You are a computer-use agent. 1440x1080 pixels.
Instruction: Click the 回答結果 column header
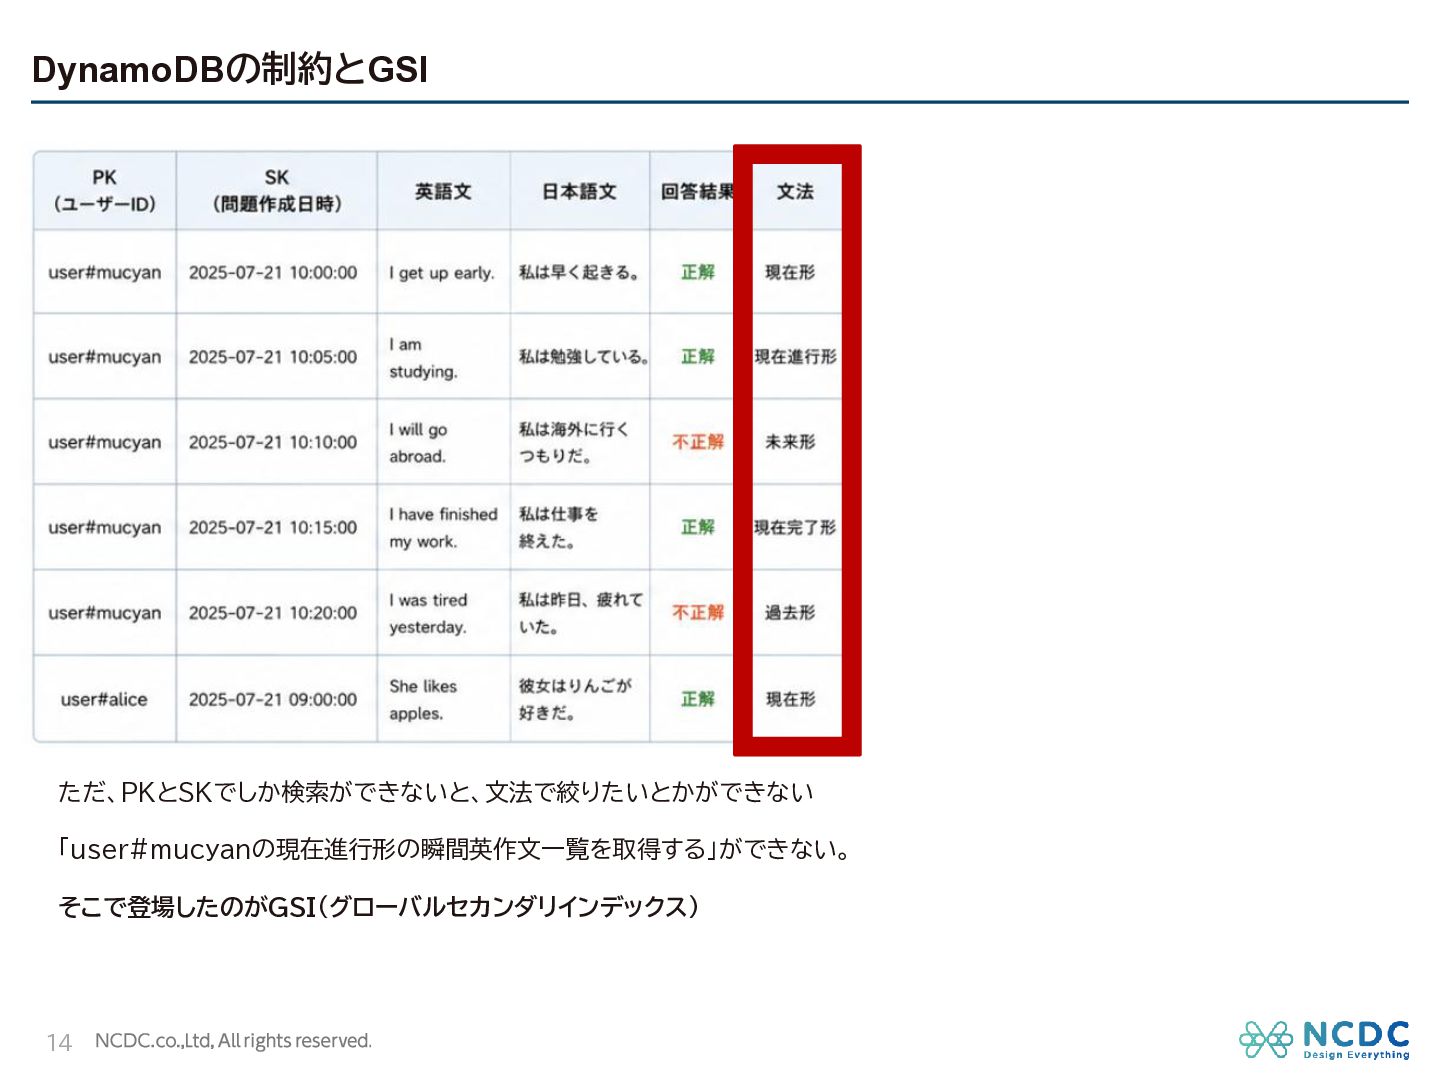[696, 191]
